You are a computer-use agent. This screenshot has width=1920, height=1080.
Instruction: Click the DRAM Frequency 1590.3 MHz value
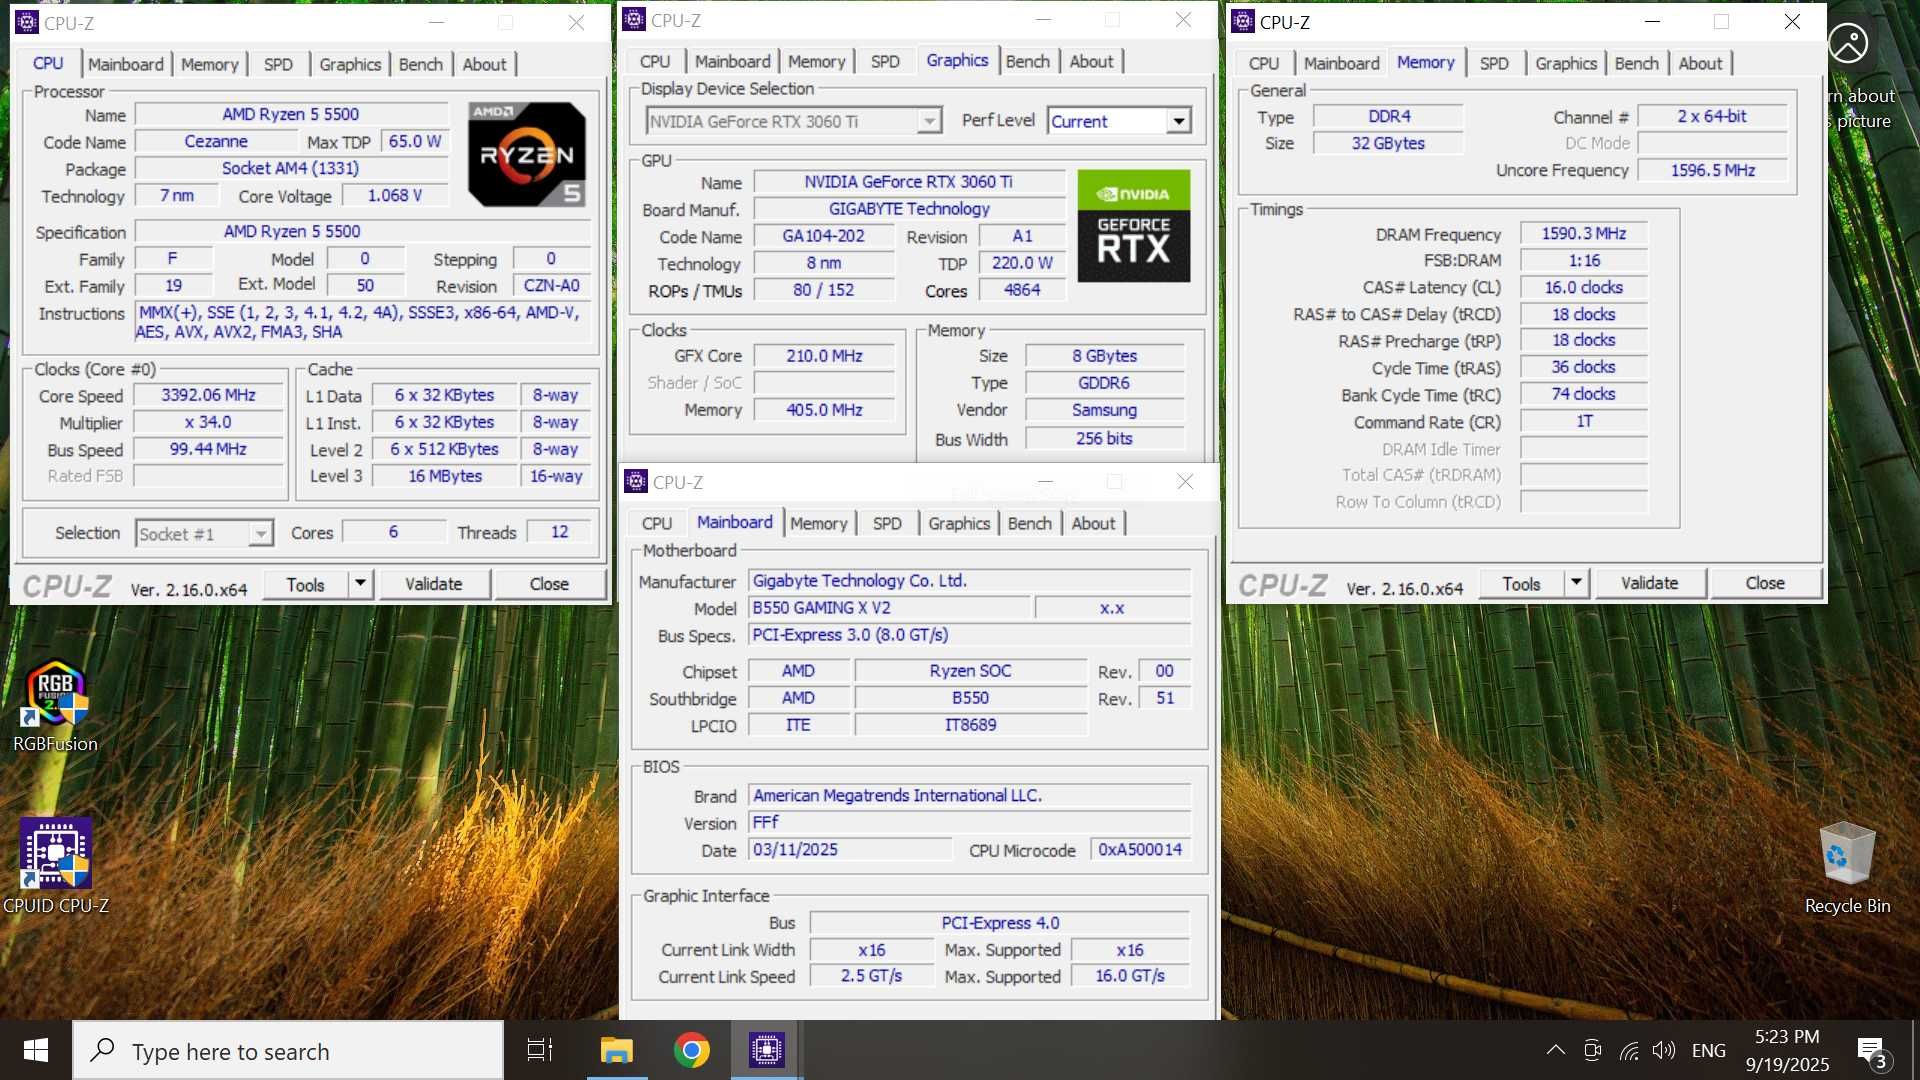pos(1583,233)
